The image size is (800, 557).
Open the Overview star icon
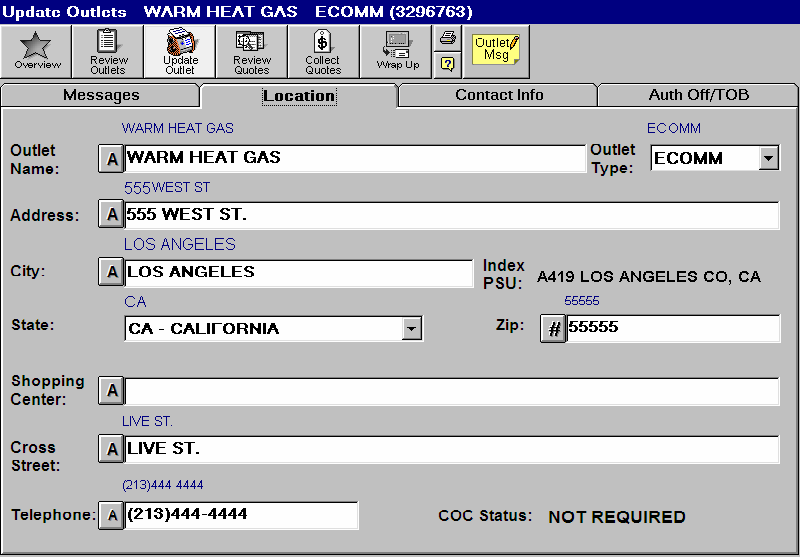[x=36, y=52]
